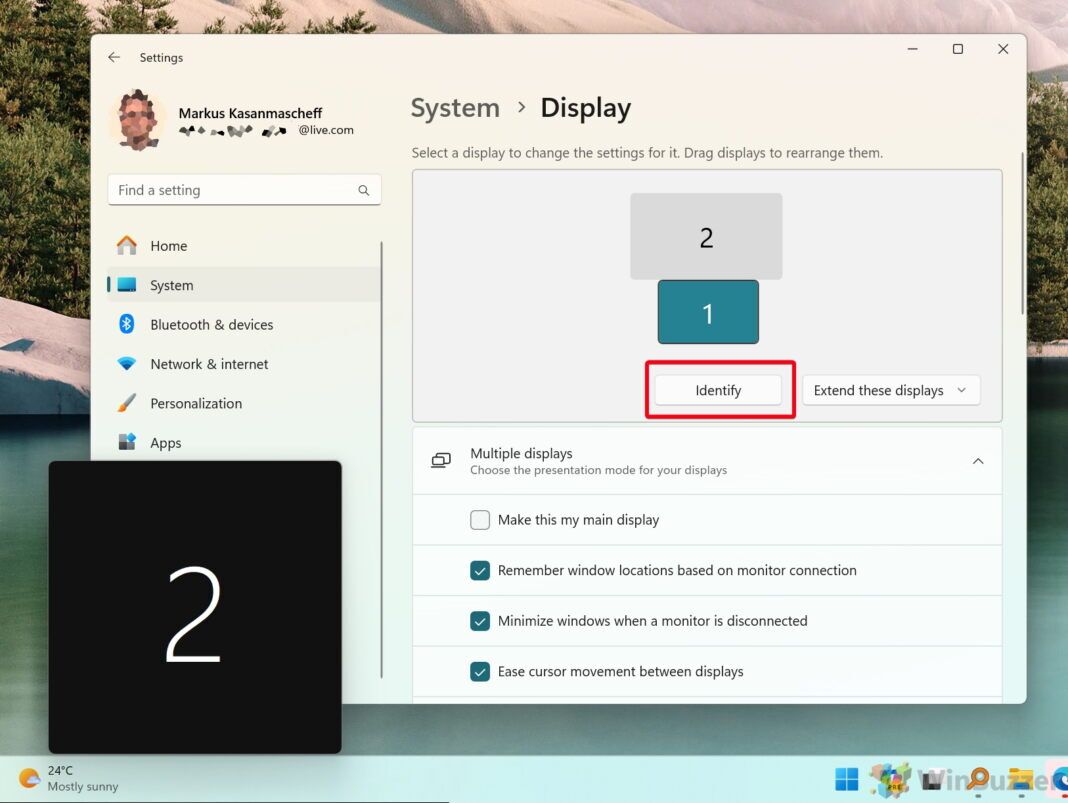1068x803 pixels.
Task: Open the 24°C Mostly sunny weather widget
Action: pyautogui.click(x=68, y=778)
